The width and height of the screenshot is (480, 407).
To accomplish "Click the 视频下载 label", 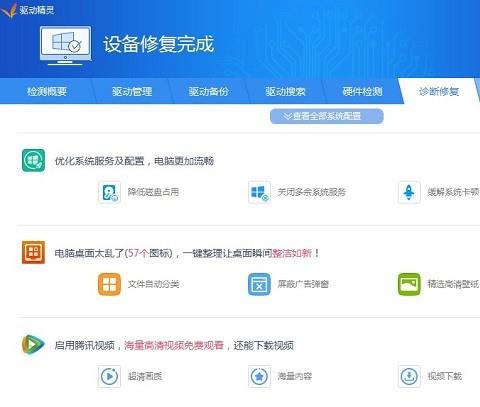I will pos(445,376).
